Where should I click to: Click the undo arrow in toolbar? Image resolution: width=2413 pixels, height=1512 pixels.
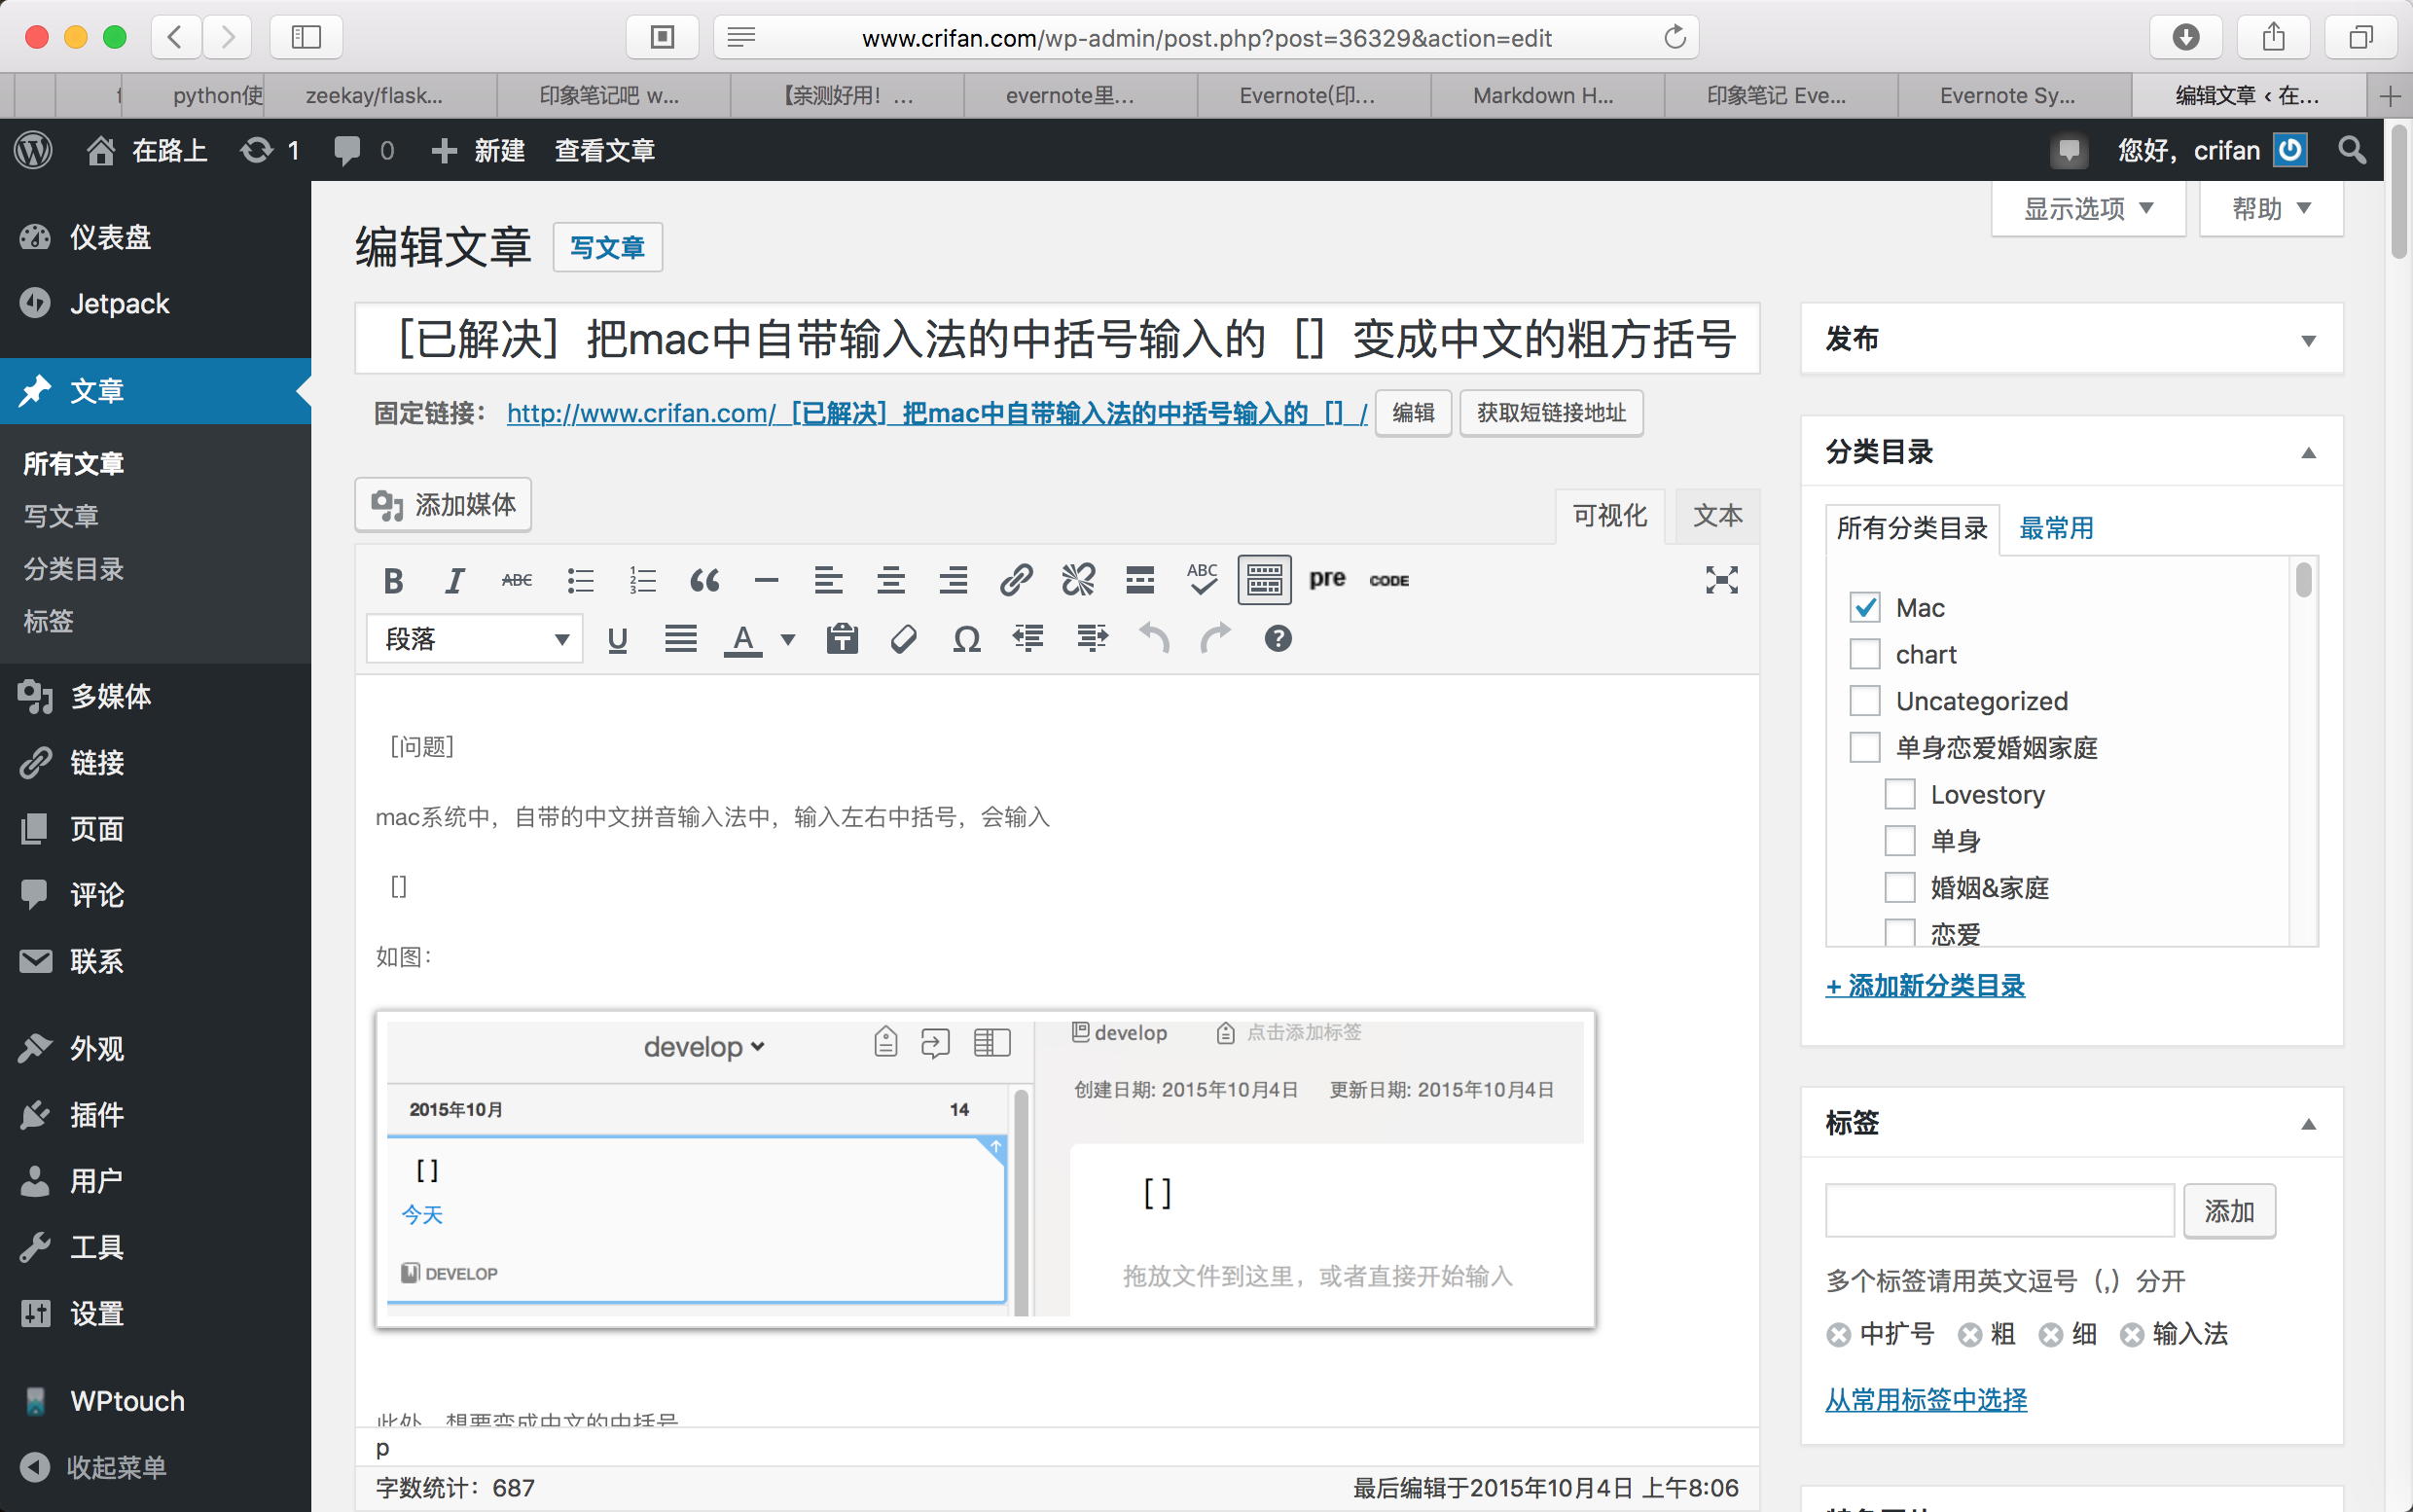[1154, 639]
